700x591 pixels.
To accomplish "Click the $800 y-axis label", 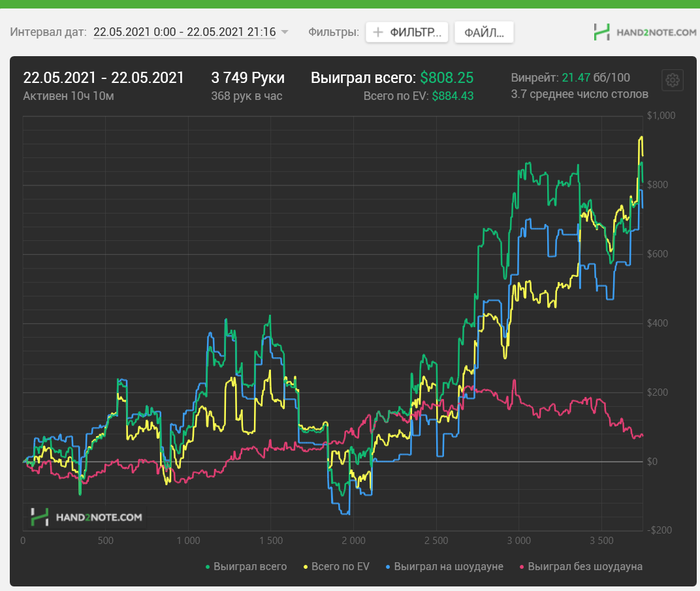I will (658, 185).
